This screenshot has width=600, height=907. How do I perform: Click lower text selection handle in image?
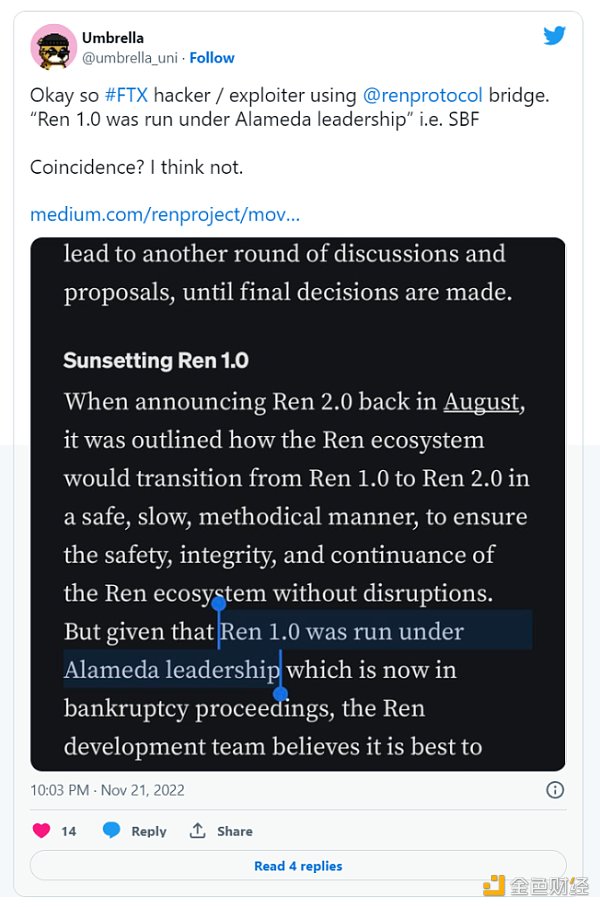tap(280, 693)
